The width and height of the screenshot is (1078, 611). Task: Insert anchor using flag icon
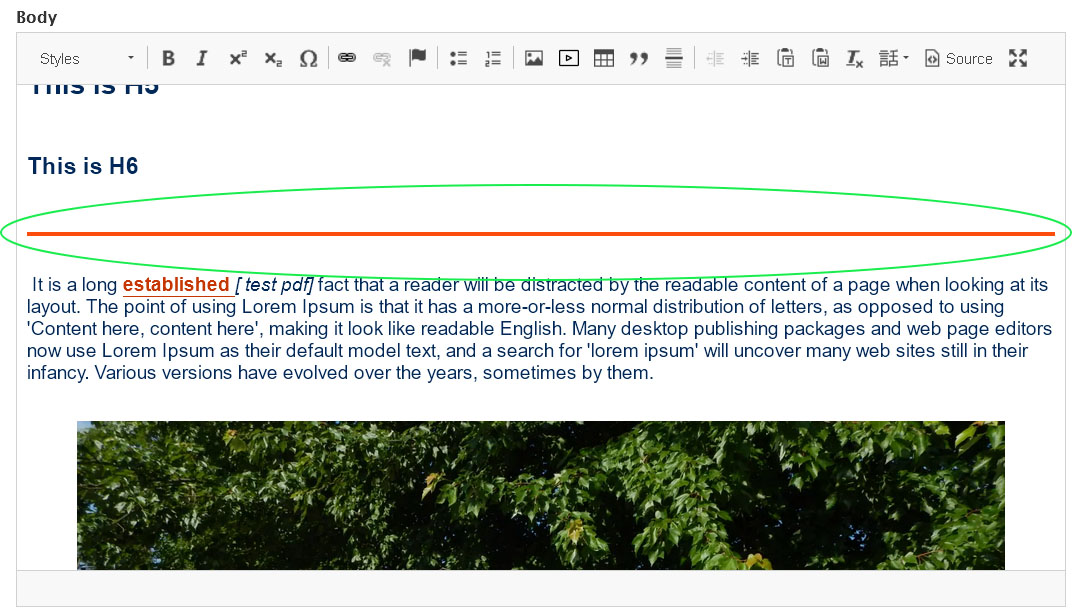click(x=417, y=58)
